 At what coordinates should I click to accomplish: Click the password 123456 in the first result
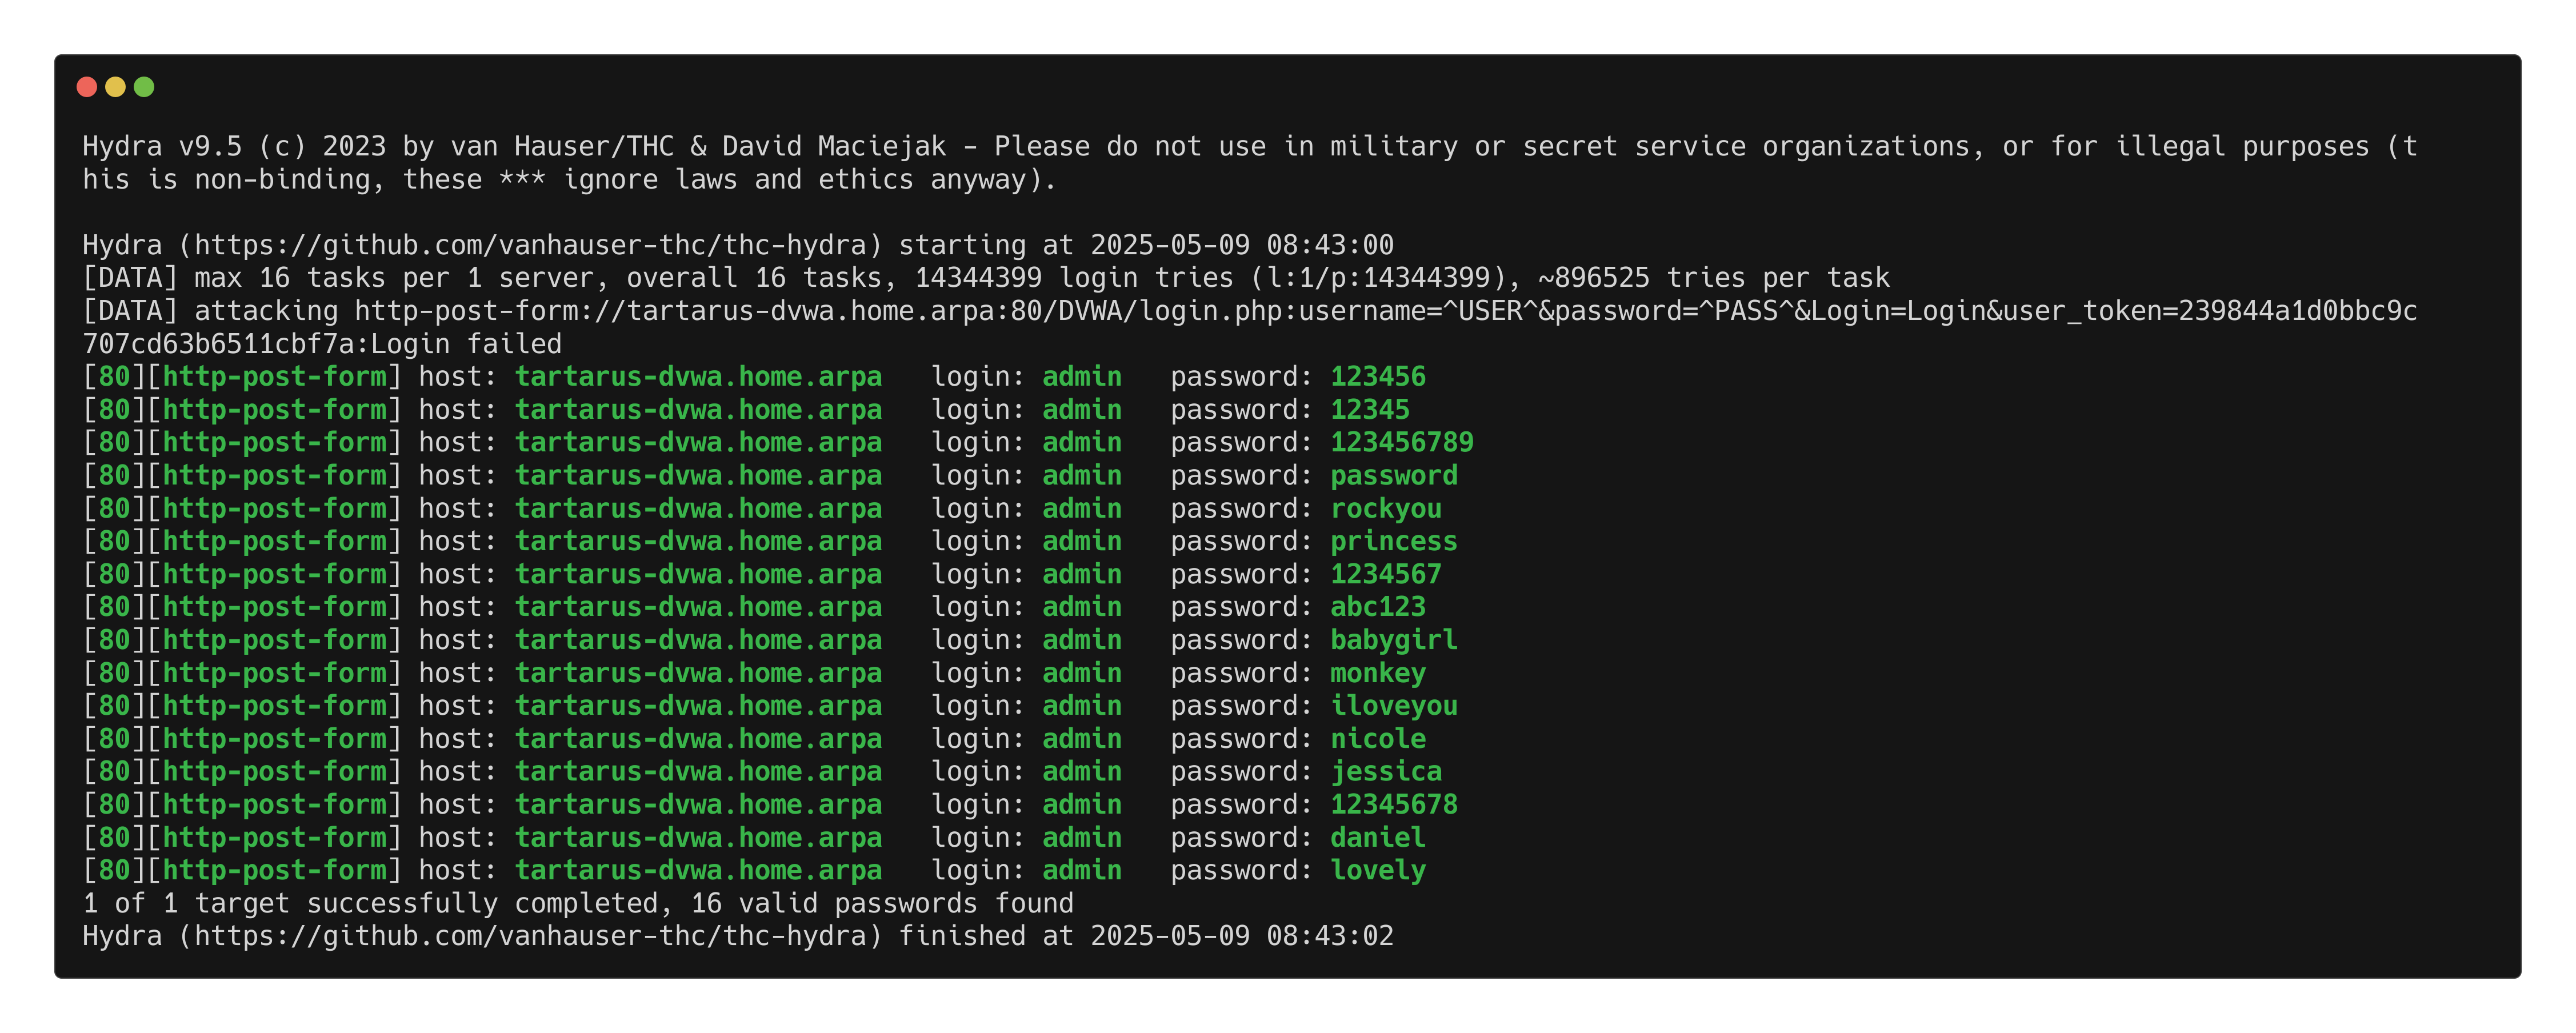[x=1377, y=377]
